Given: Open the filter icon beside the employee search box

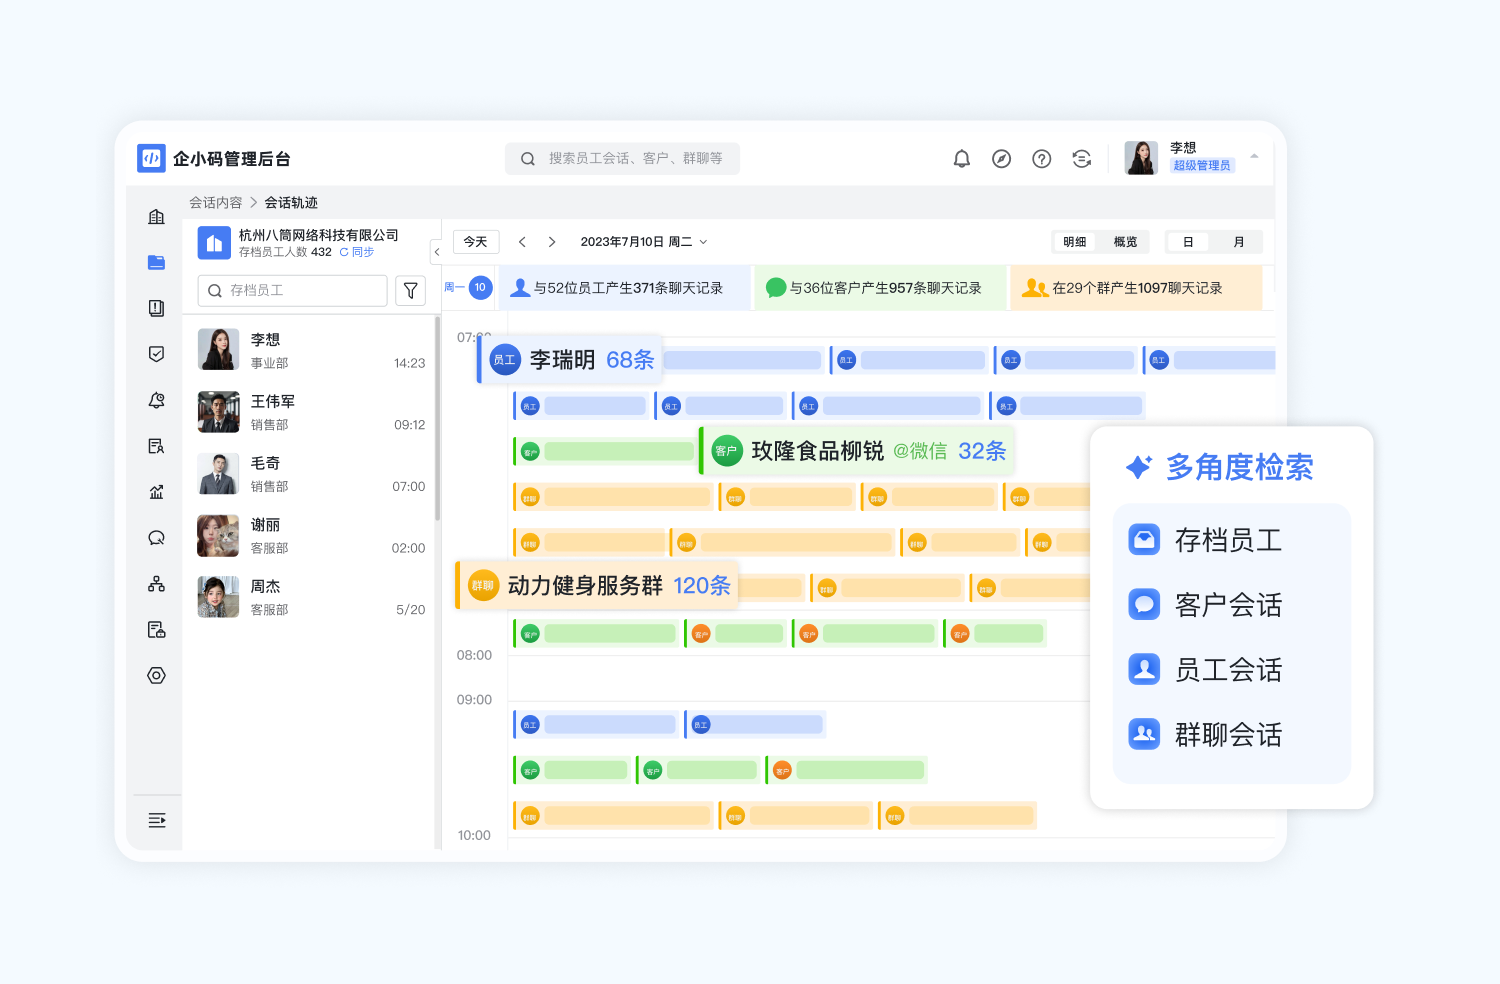Looking at the screenshot, I should [x=410, y=290].
